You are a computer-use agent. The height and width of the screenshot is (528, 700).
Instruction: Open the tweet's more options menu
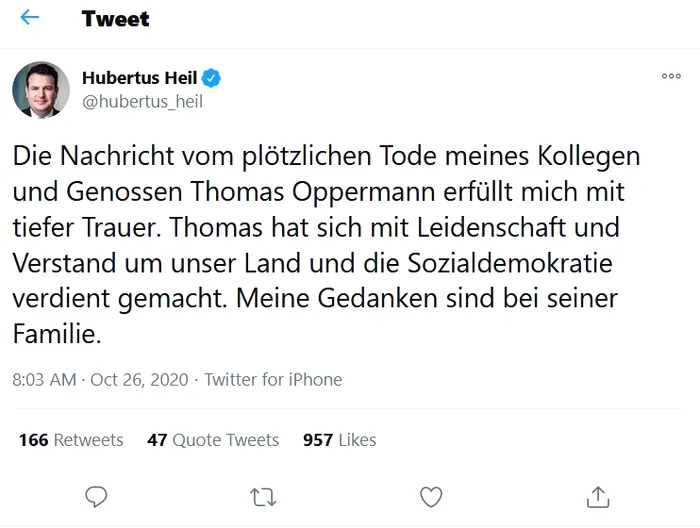(x=670, y=77)
